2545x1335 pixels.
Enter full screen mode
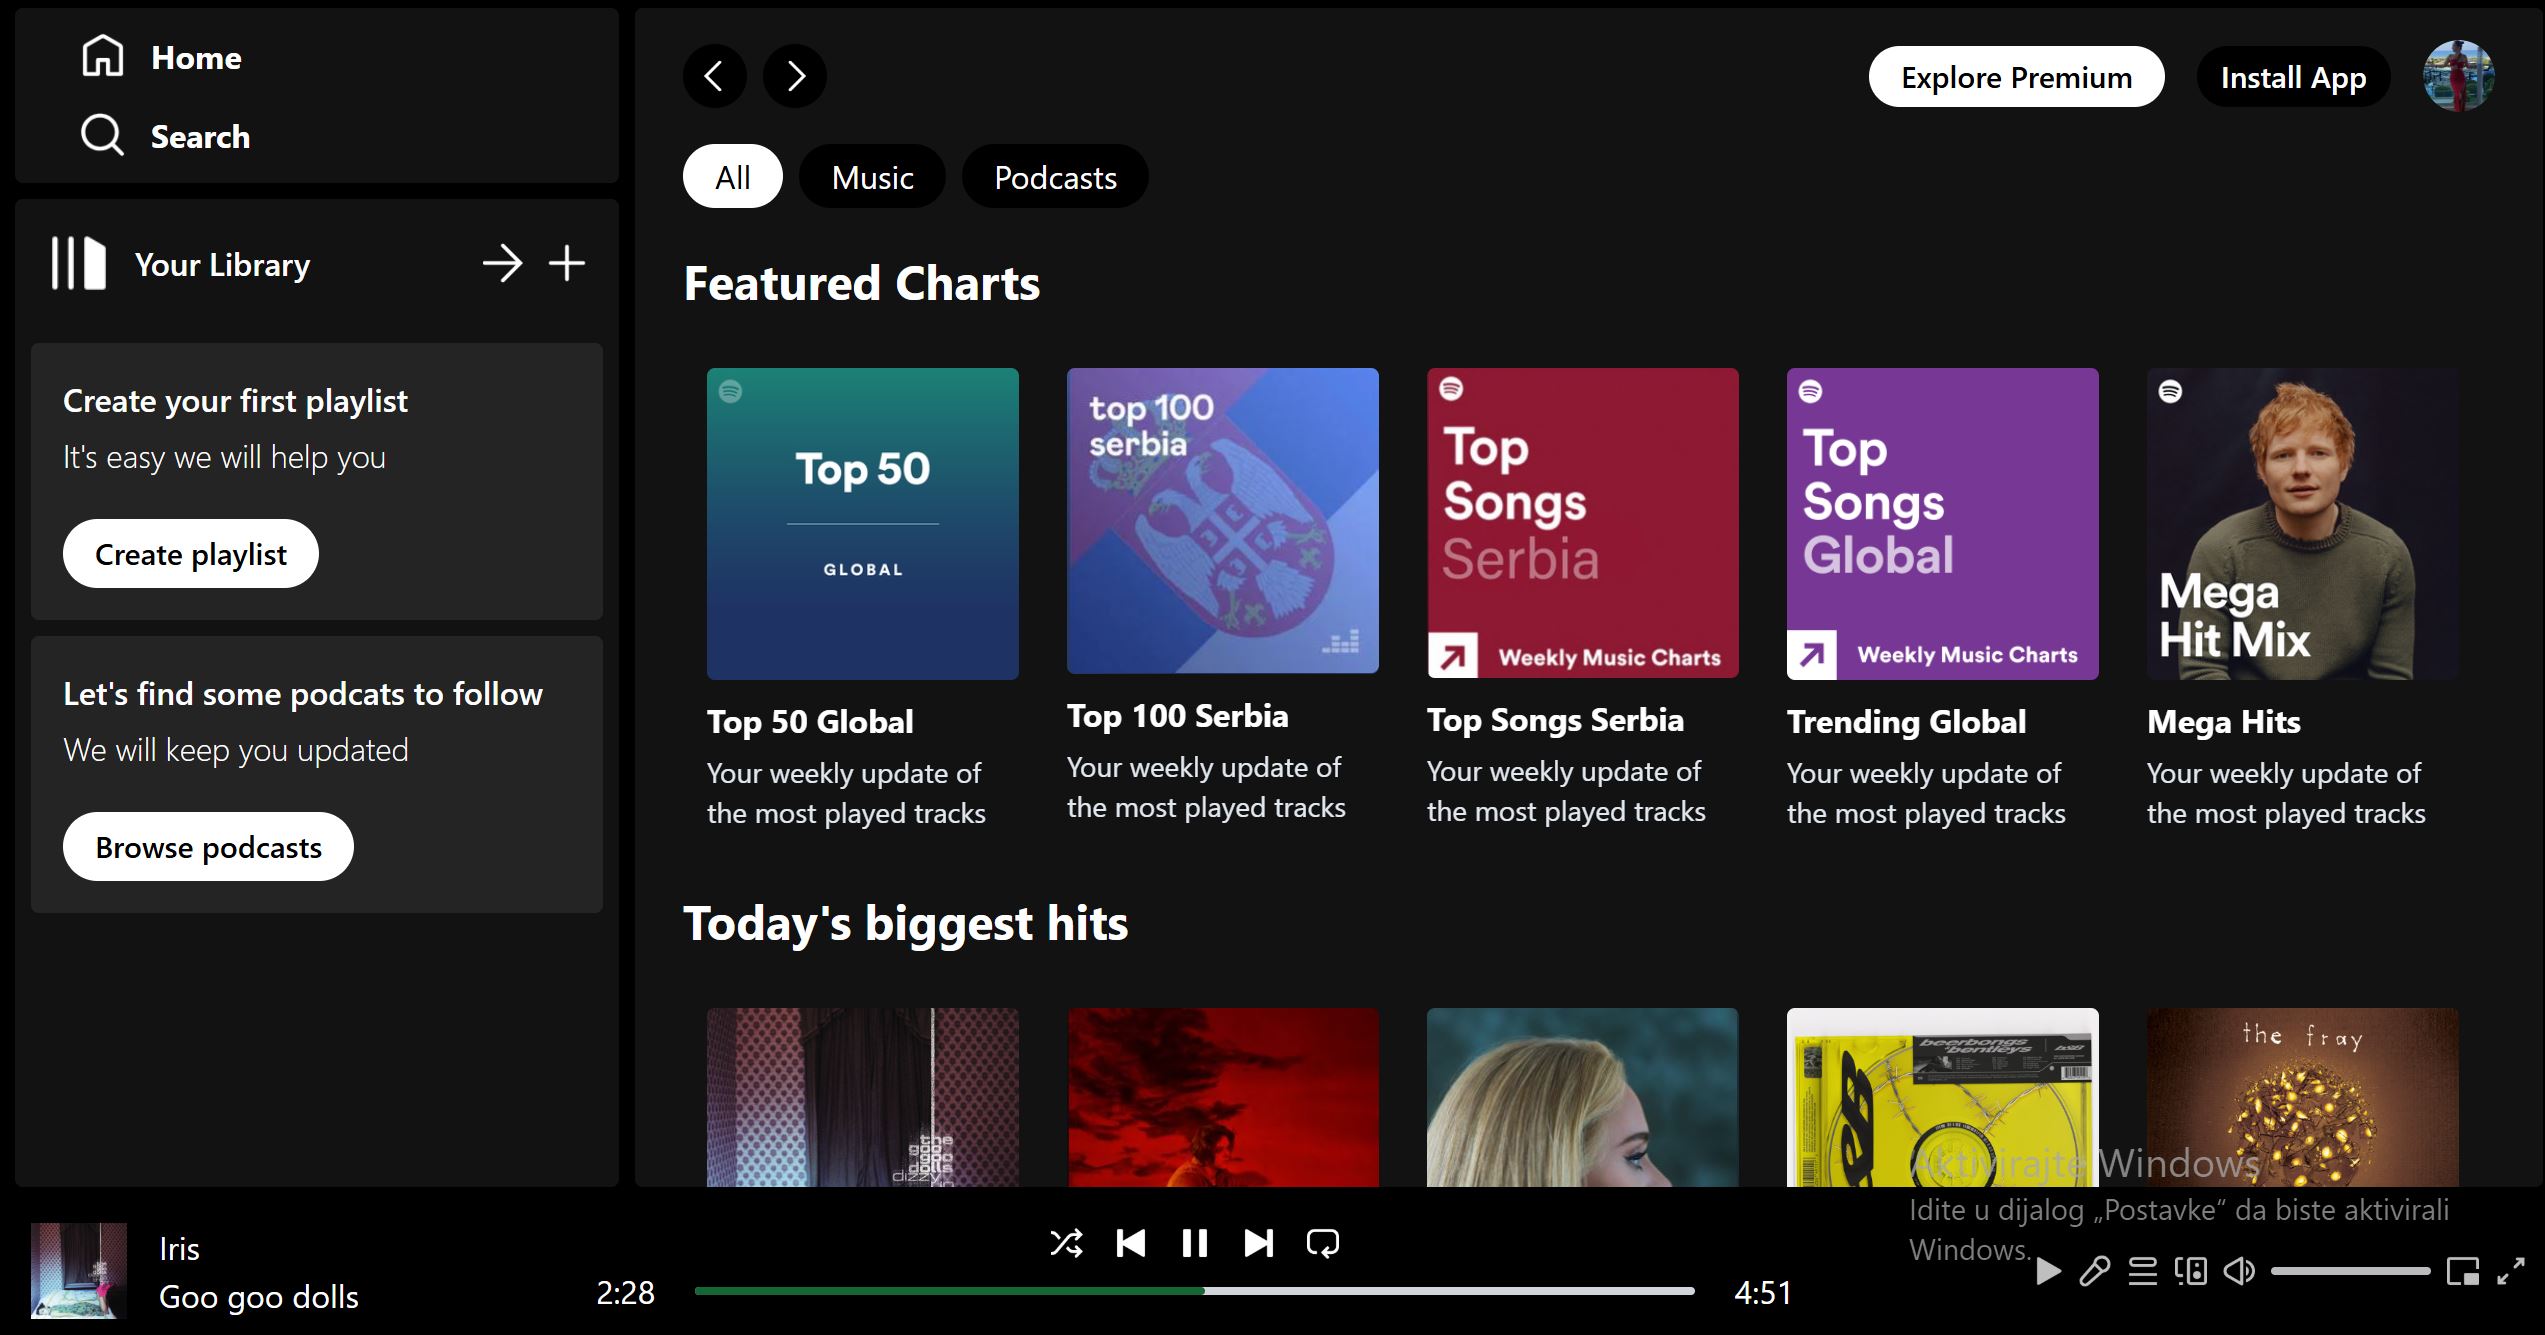click(x=2511, y=1271)
